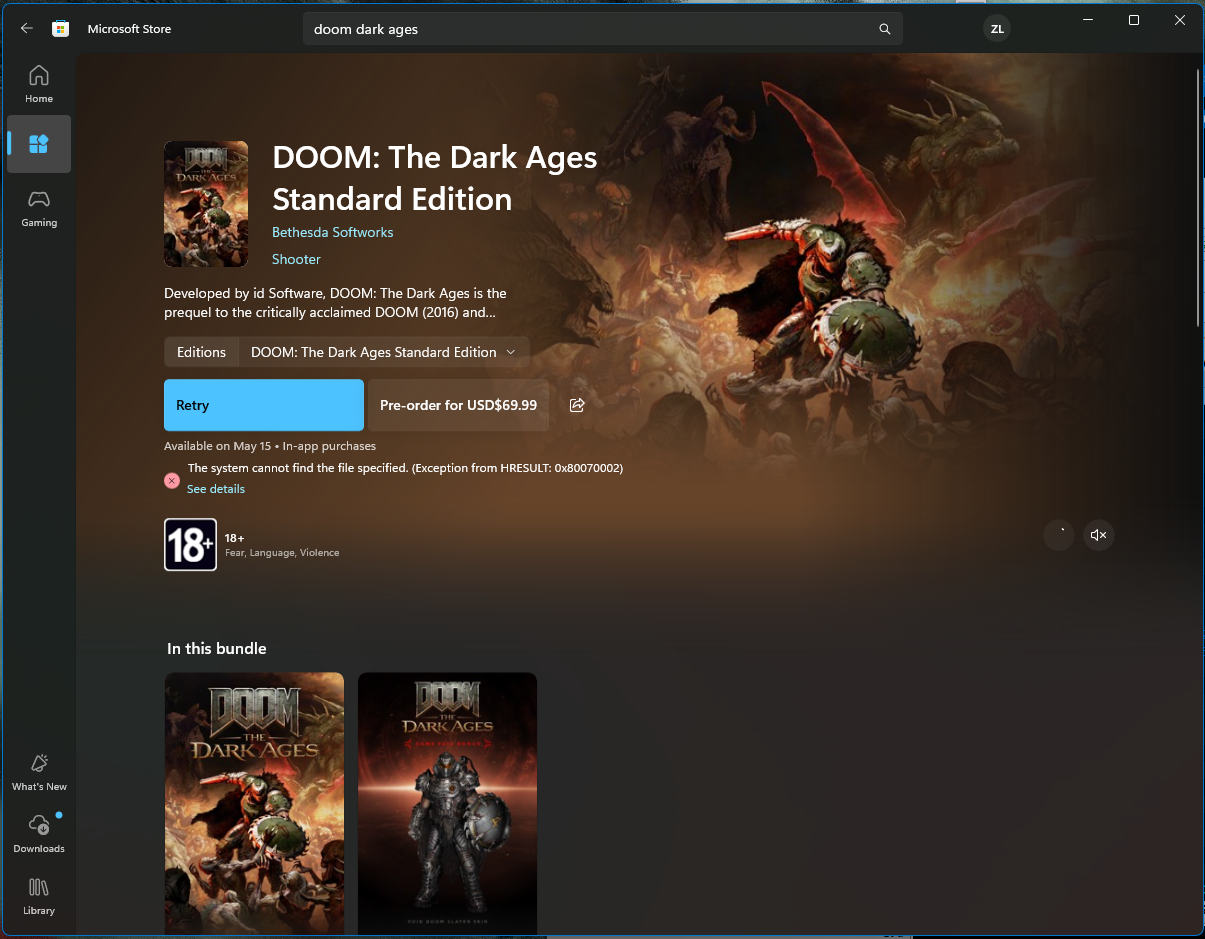Go back using the back arrow
This screenshot has height=939, width=1205.
27,29
